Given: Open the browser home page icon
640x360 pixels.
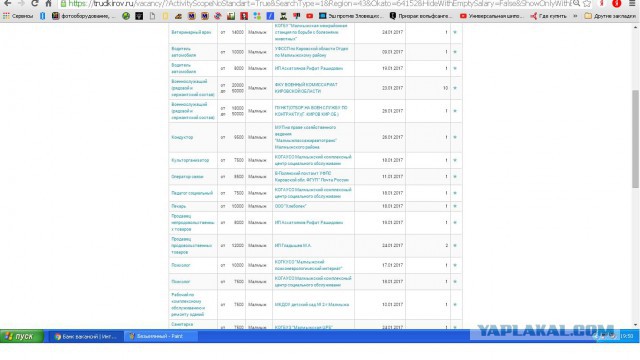Looking at the screenshot, I should [x=48, y=3].
